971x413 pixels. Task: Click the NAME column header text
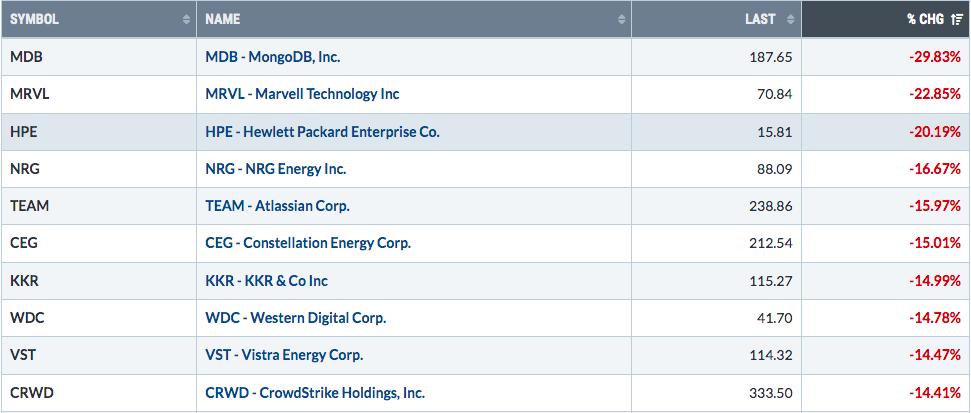click(x=222, y=19)
